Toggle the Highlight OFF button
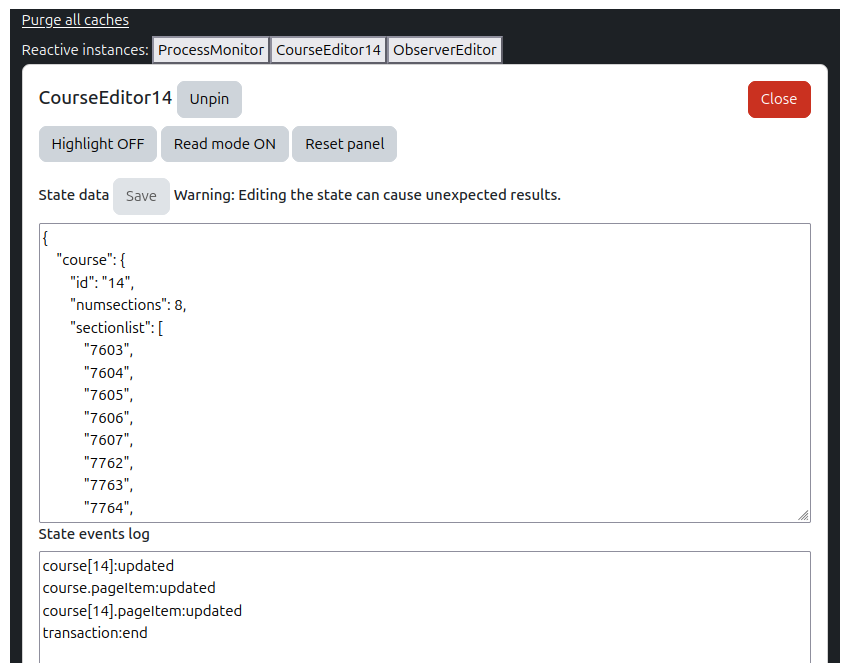 98,144
